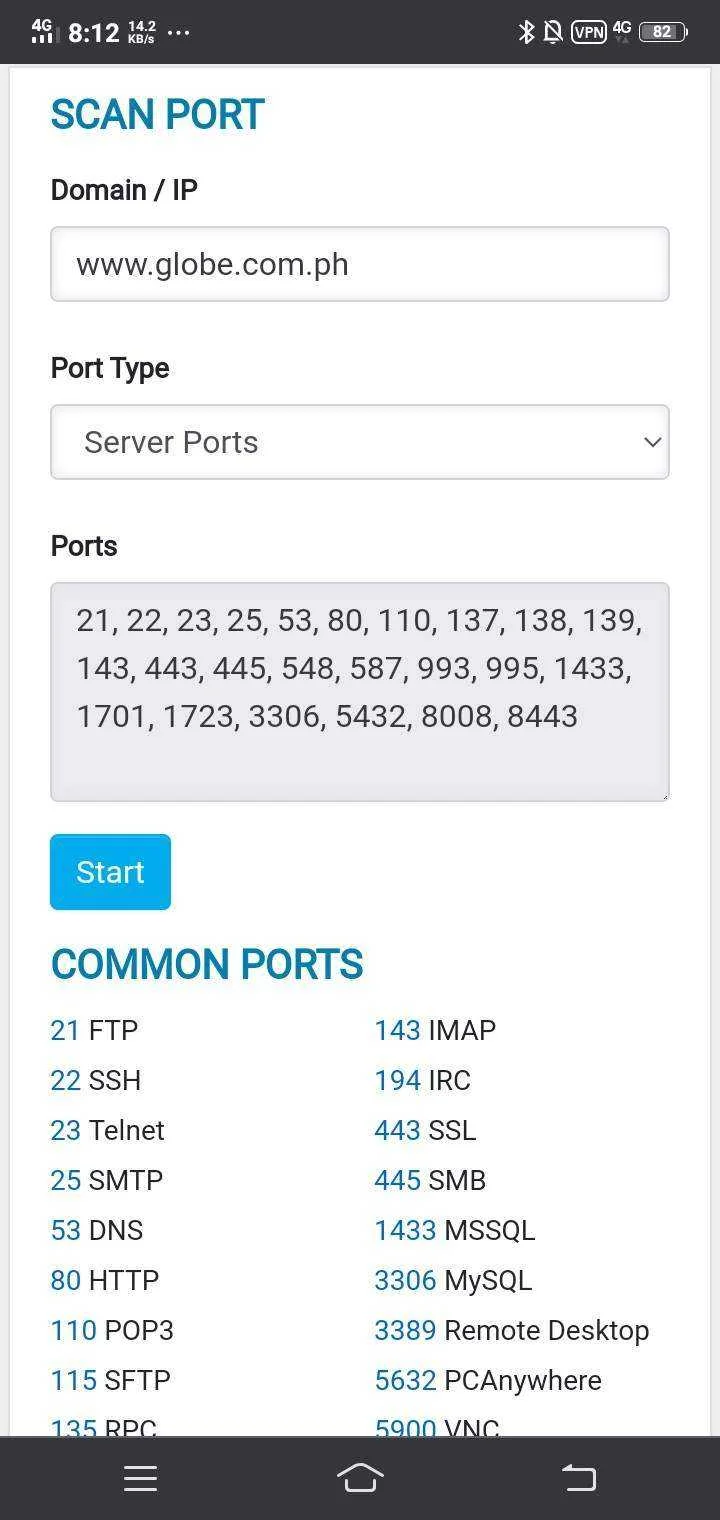Tap the muted notification bell icon
720x1520 pixels.
pyautogui.click(x=552, y=32)
